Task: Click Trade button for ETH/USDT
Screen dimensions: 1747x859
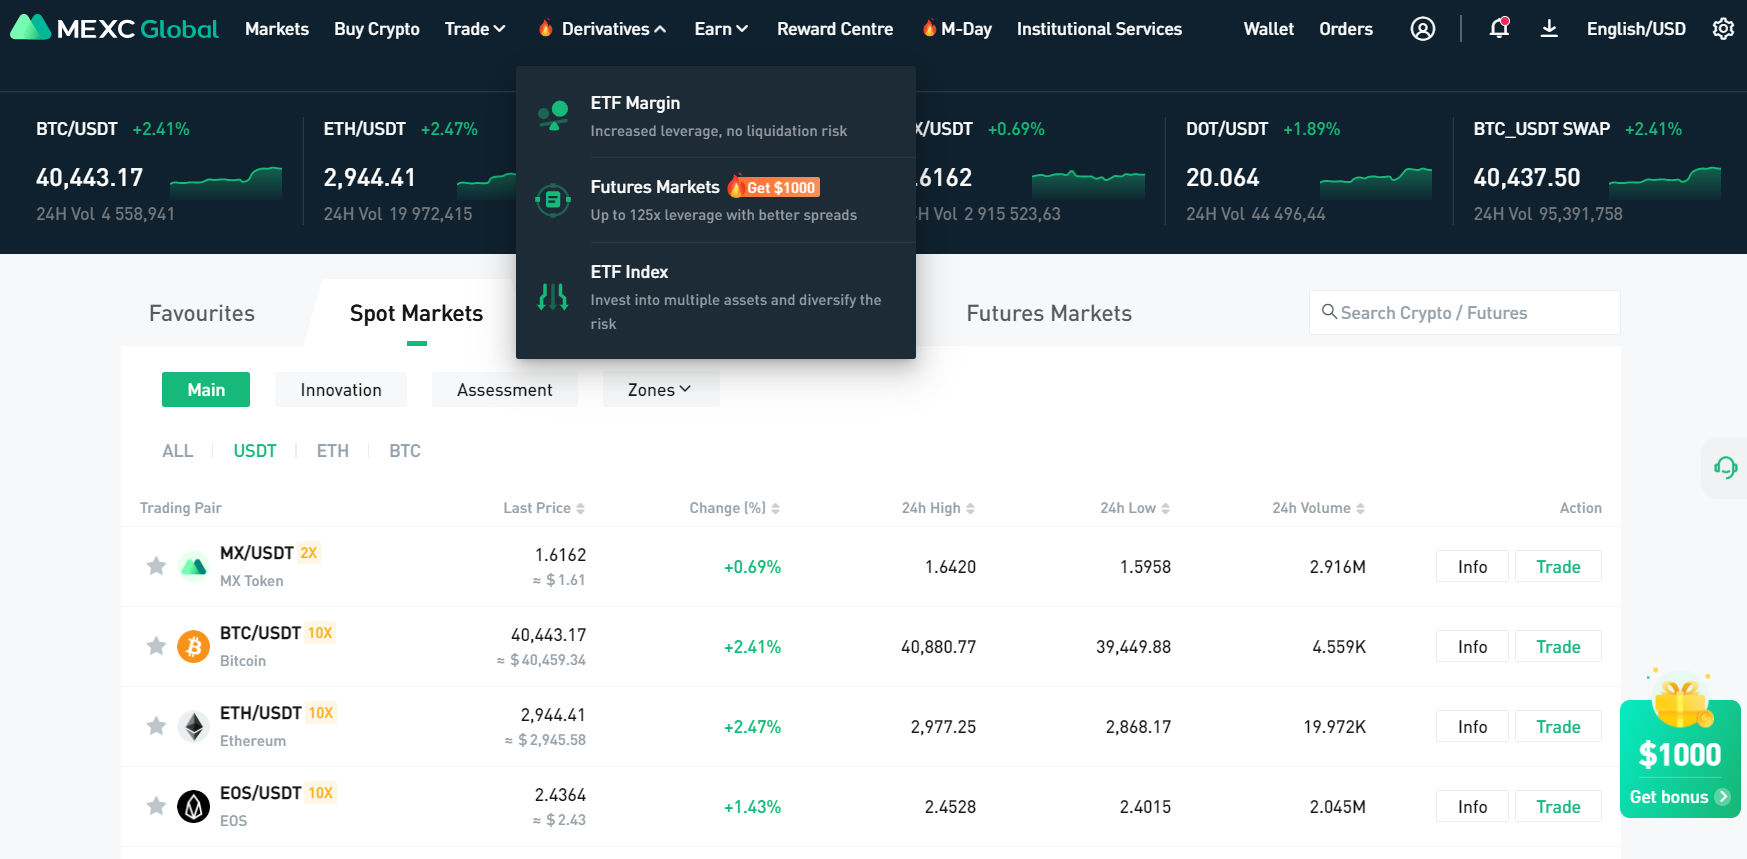Action: (x=1558, y=726)
